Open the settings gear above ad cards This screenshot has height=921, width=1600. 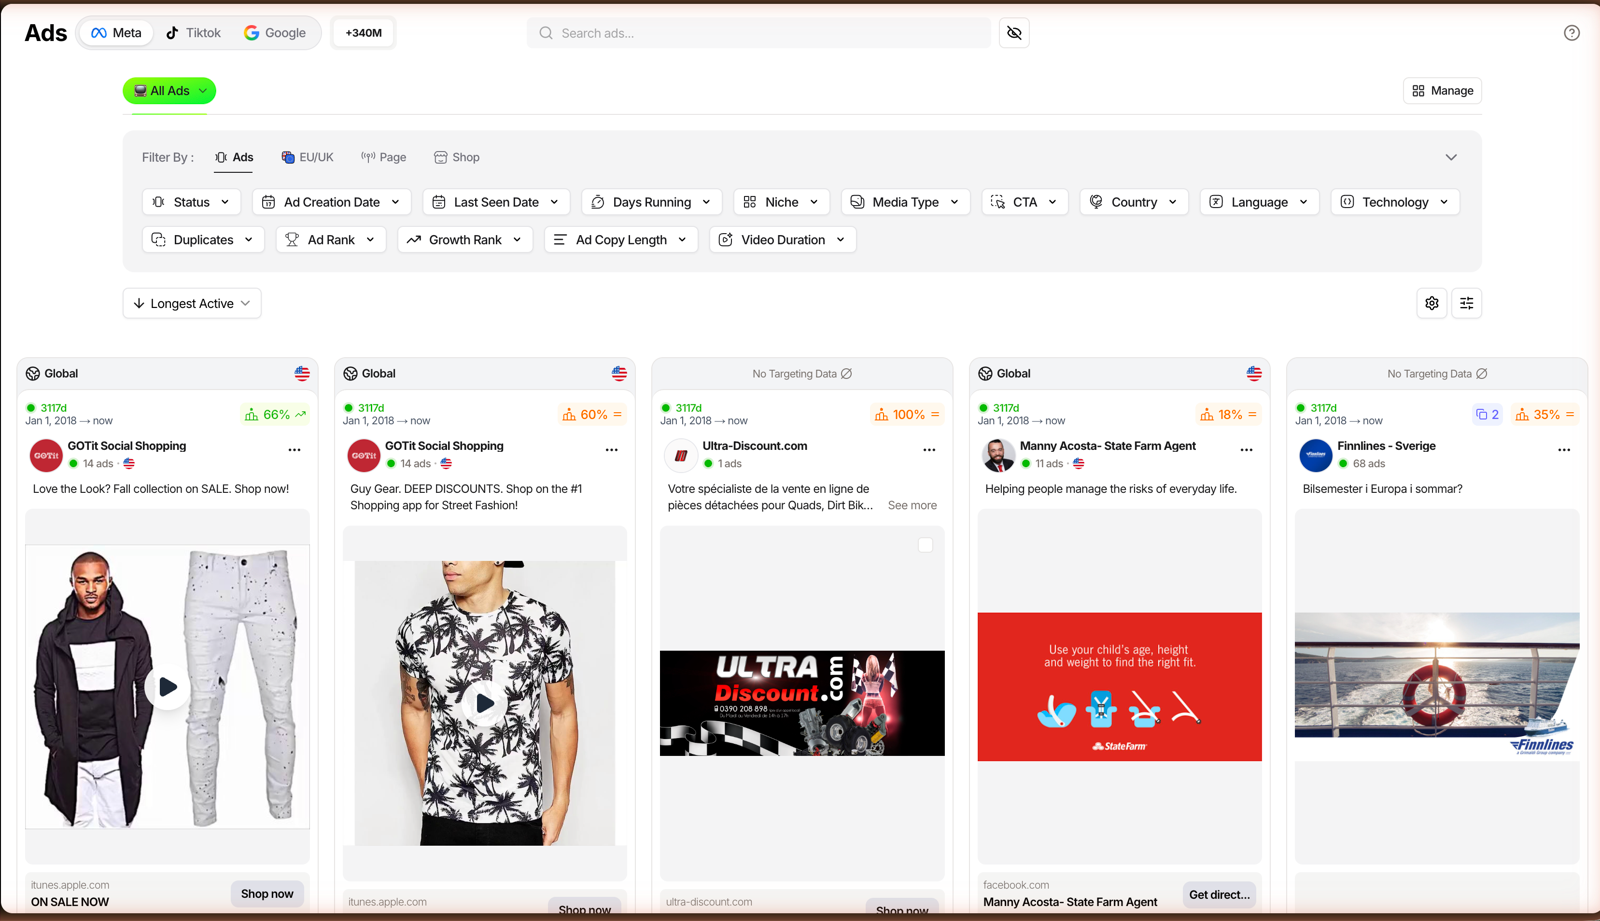click(x=1432, y=303)
